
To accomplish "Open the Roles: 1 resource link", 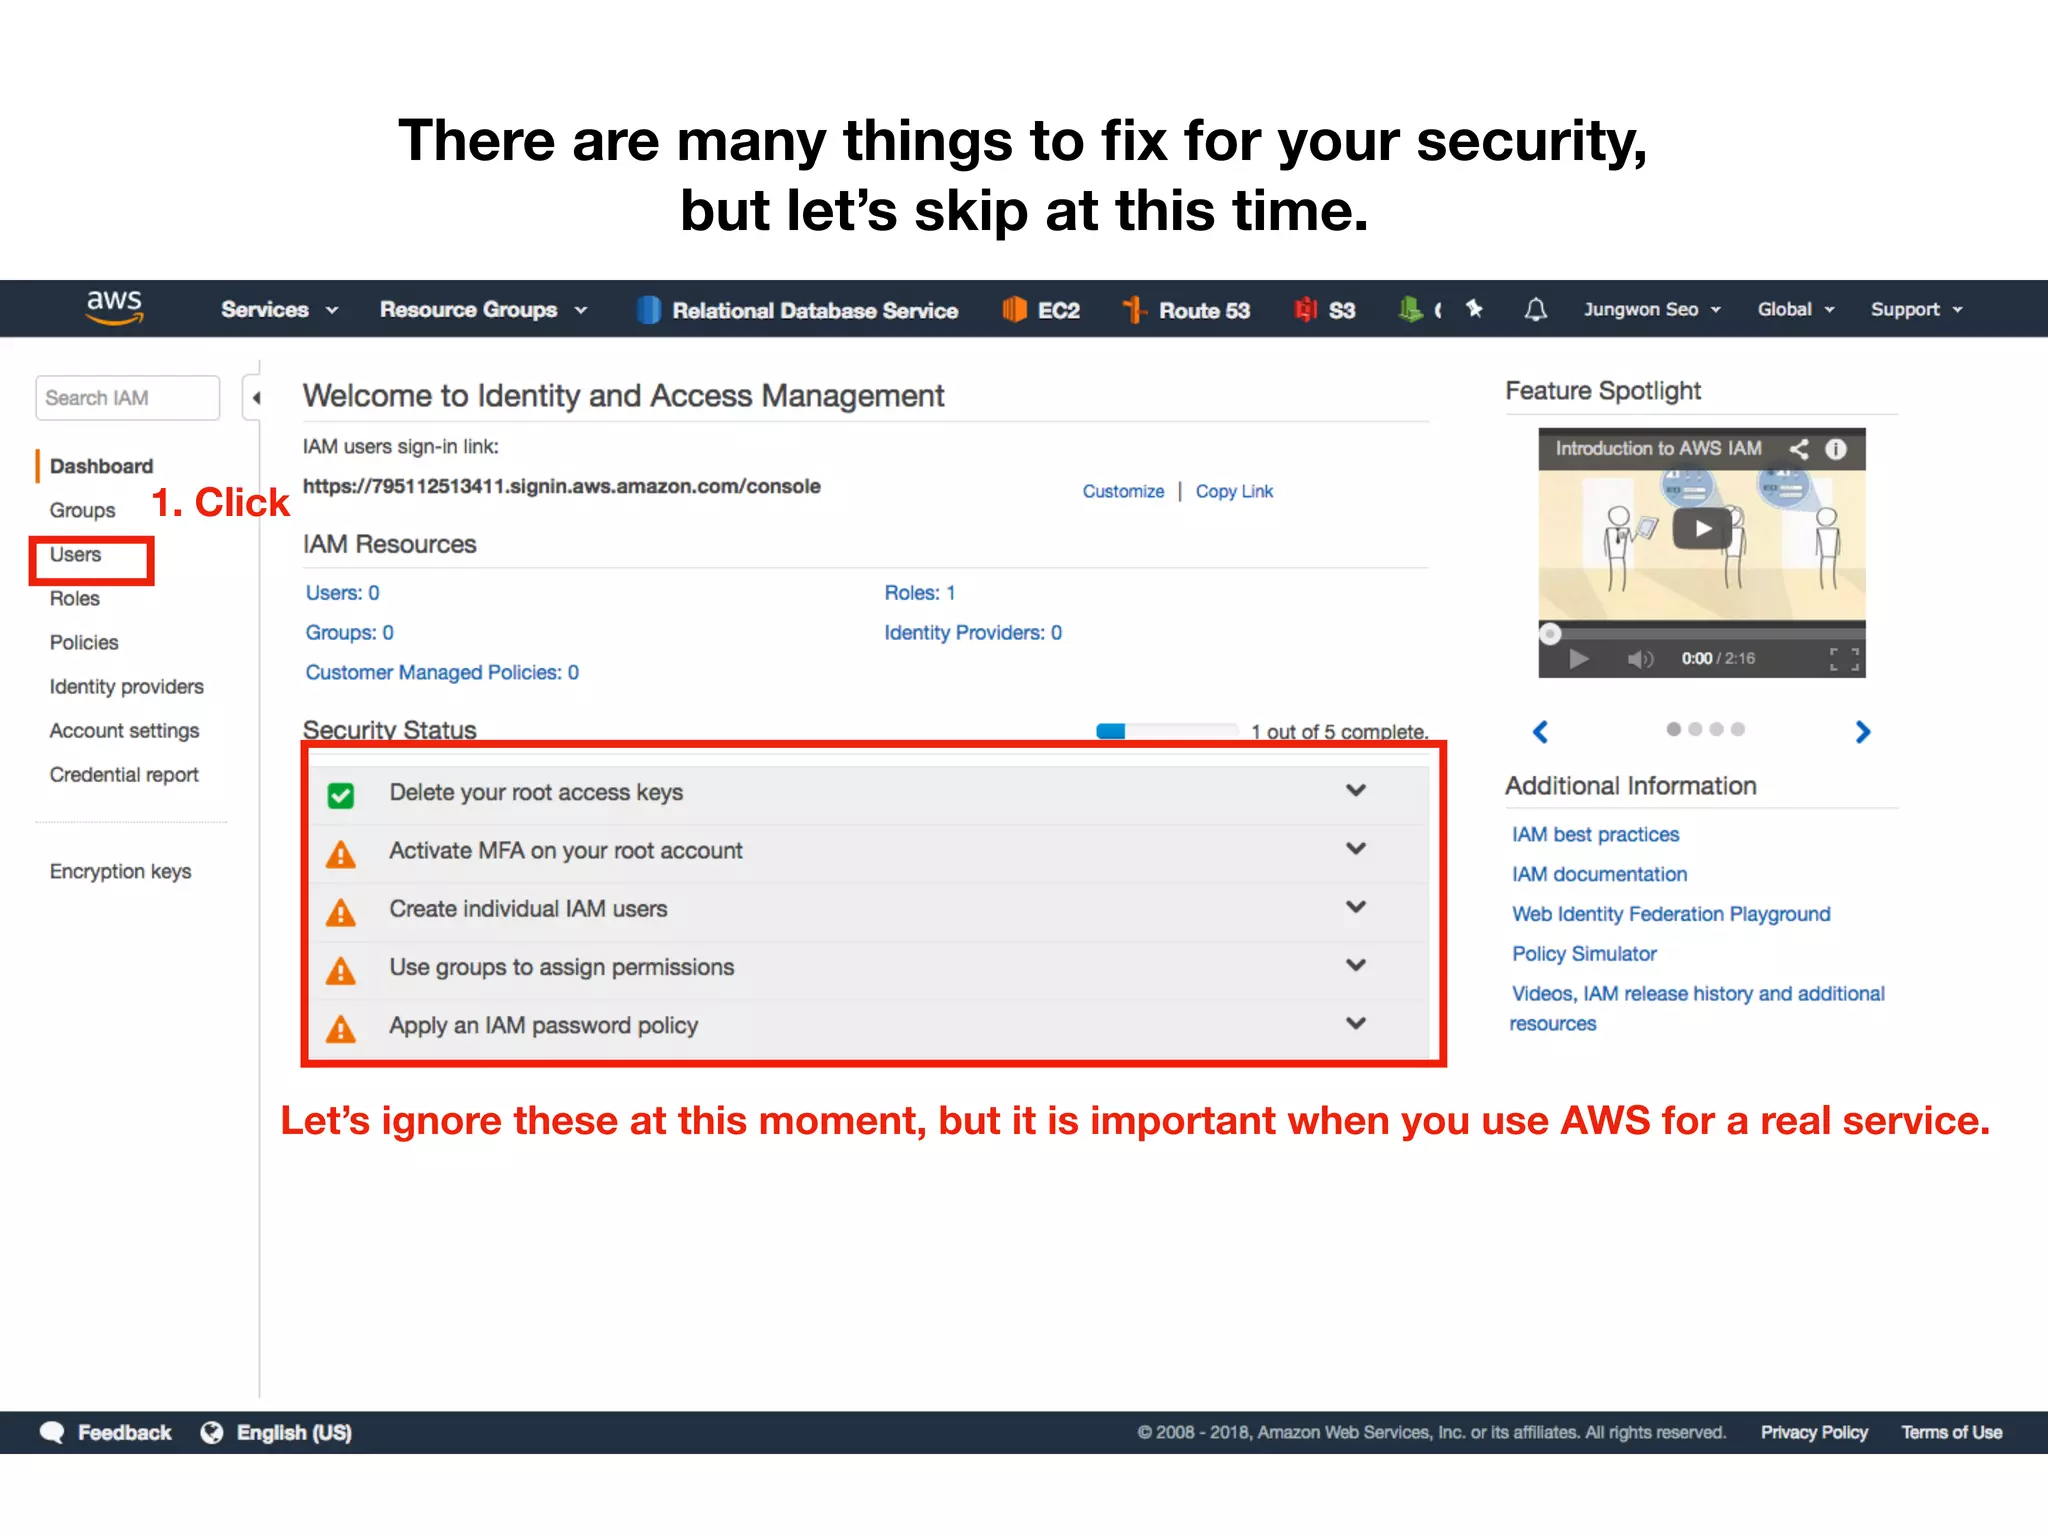I will 920,593.
